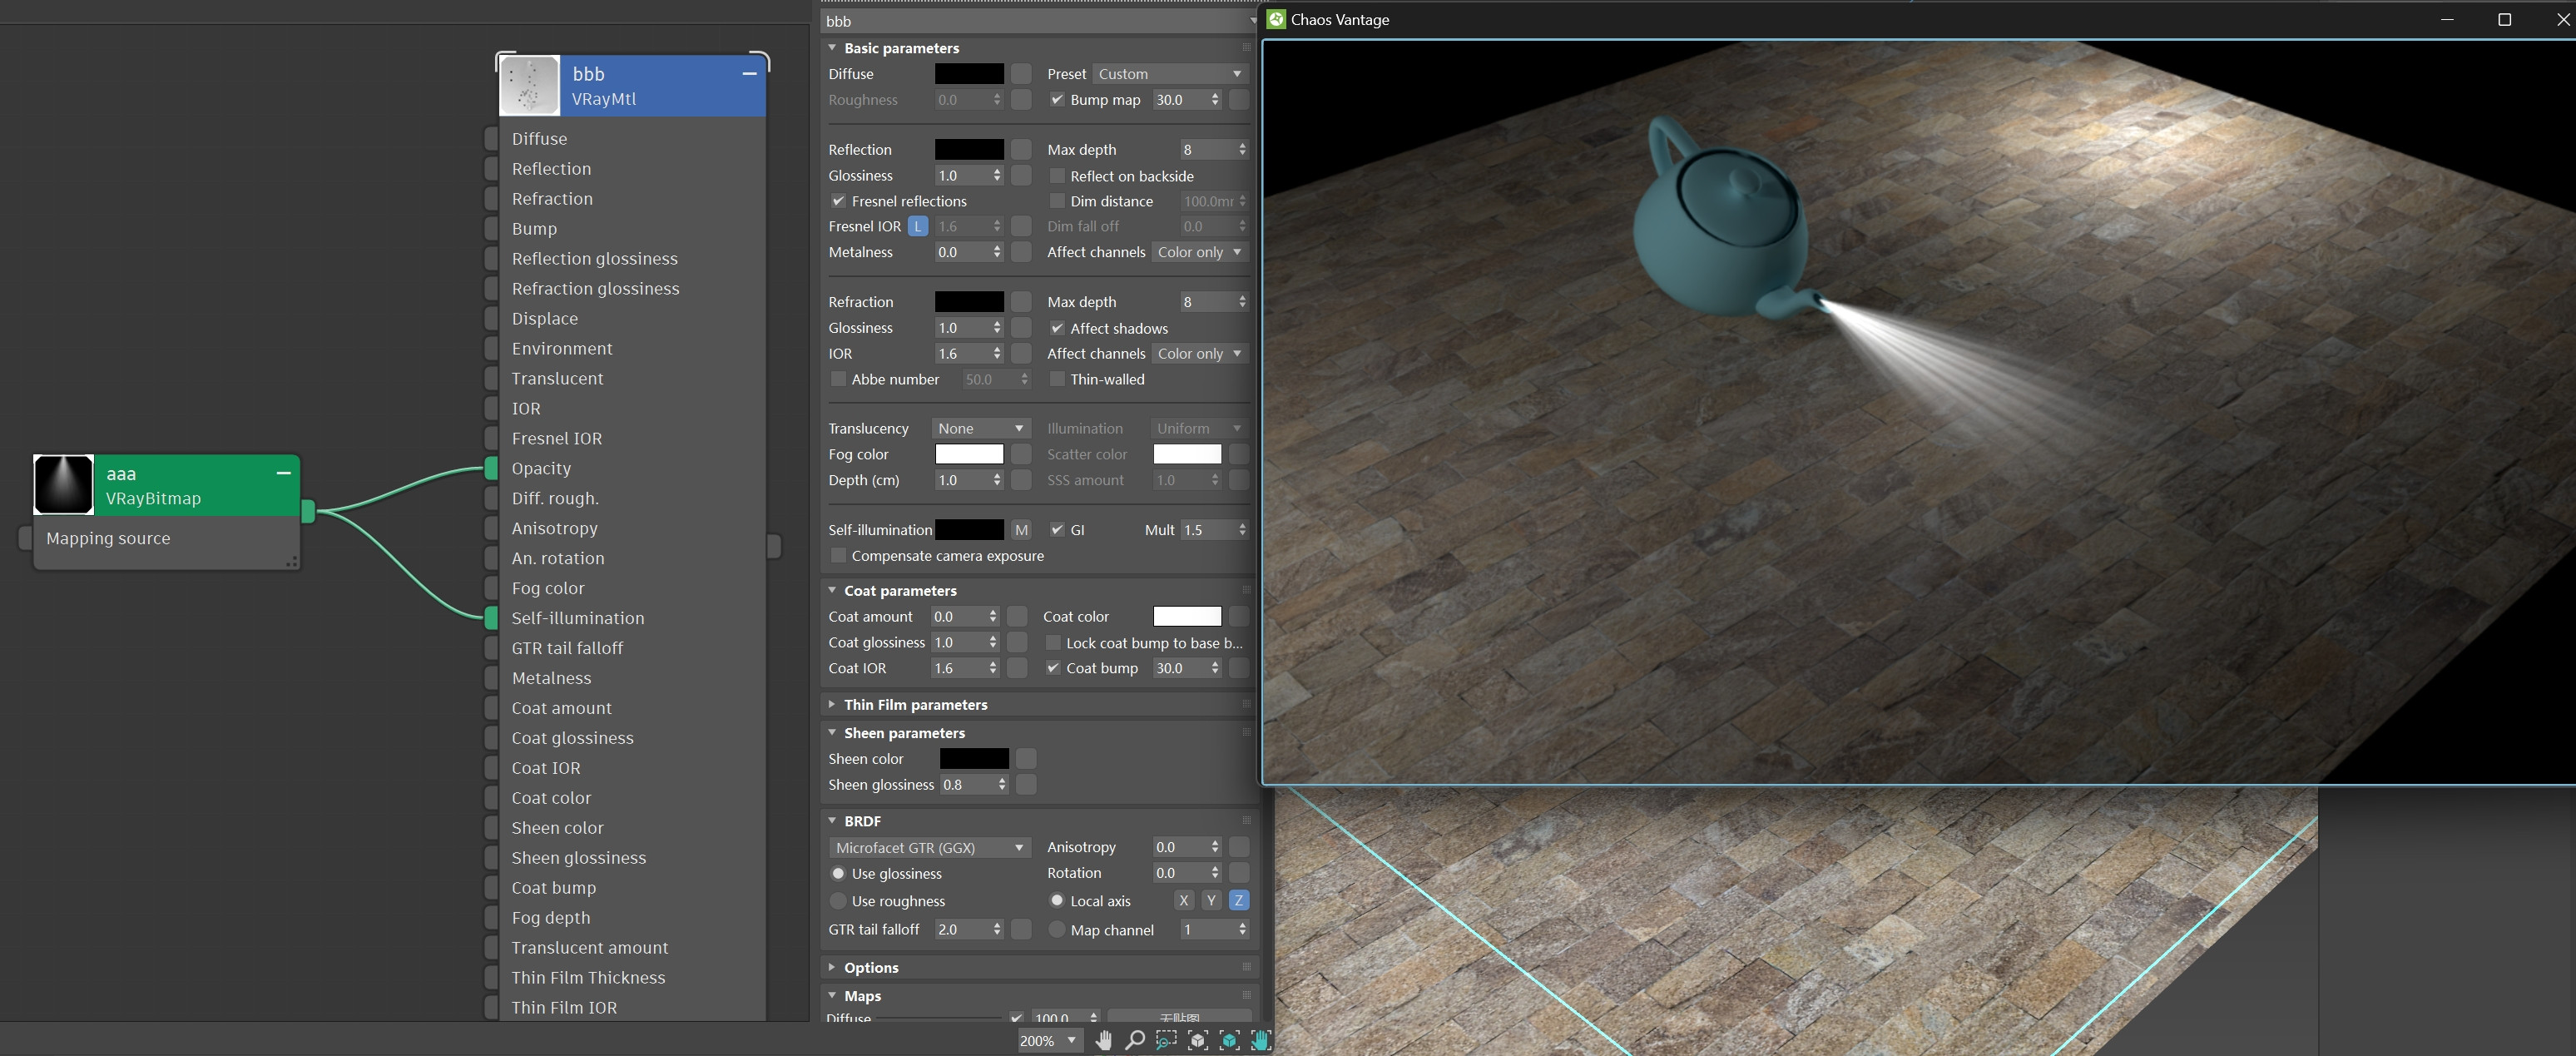Screen dimensions: 2576x1056
Task: Select the Zoom magnifier tool
Action: 1135,1040
